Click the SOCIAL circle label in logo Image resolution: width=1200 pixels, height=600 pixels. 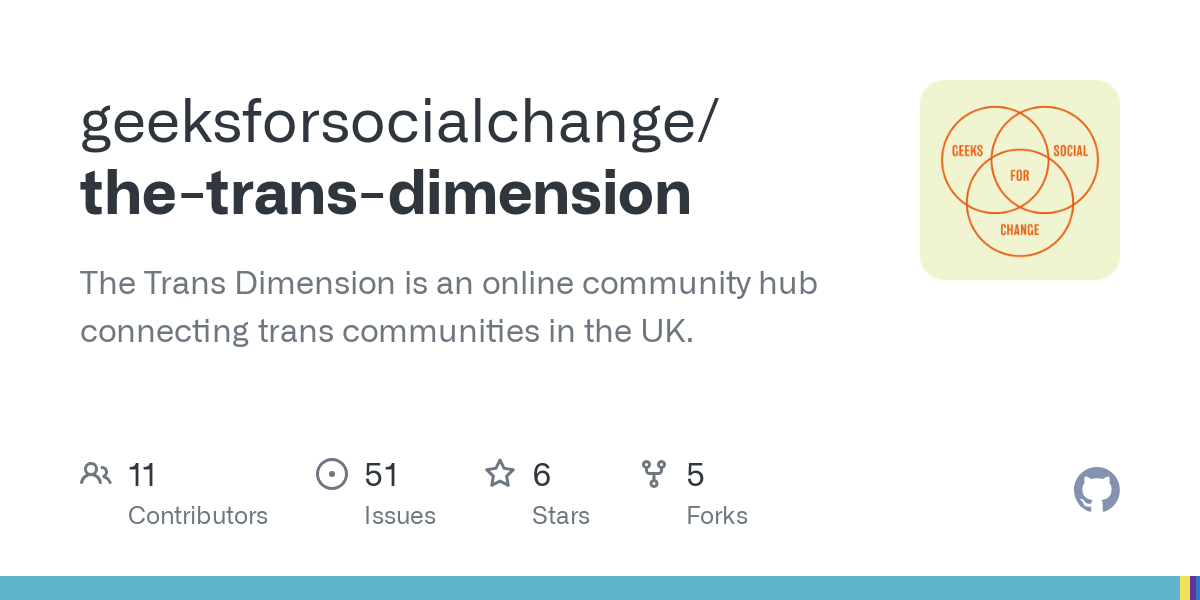tap(1070, 151)
